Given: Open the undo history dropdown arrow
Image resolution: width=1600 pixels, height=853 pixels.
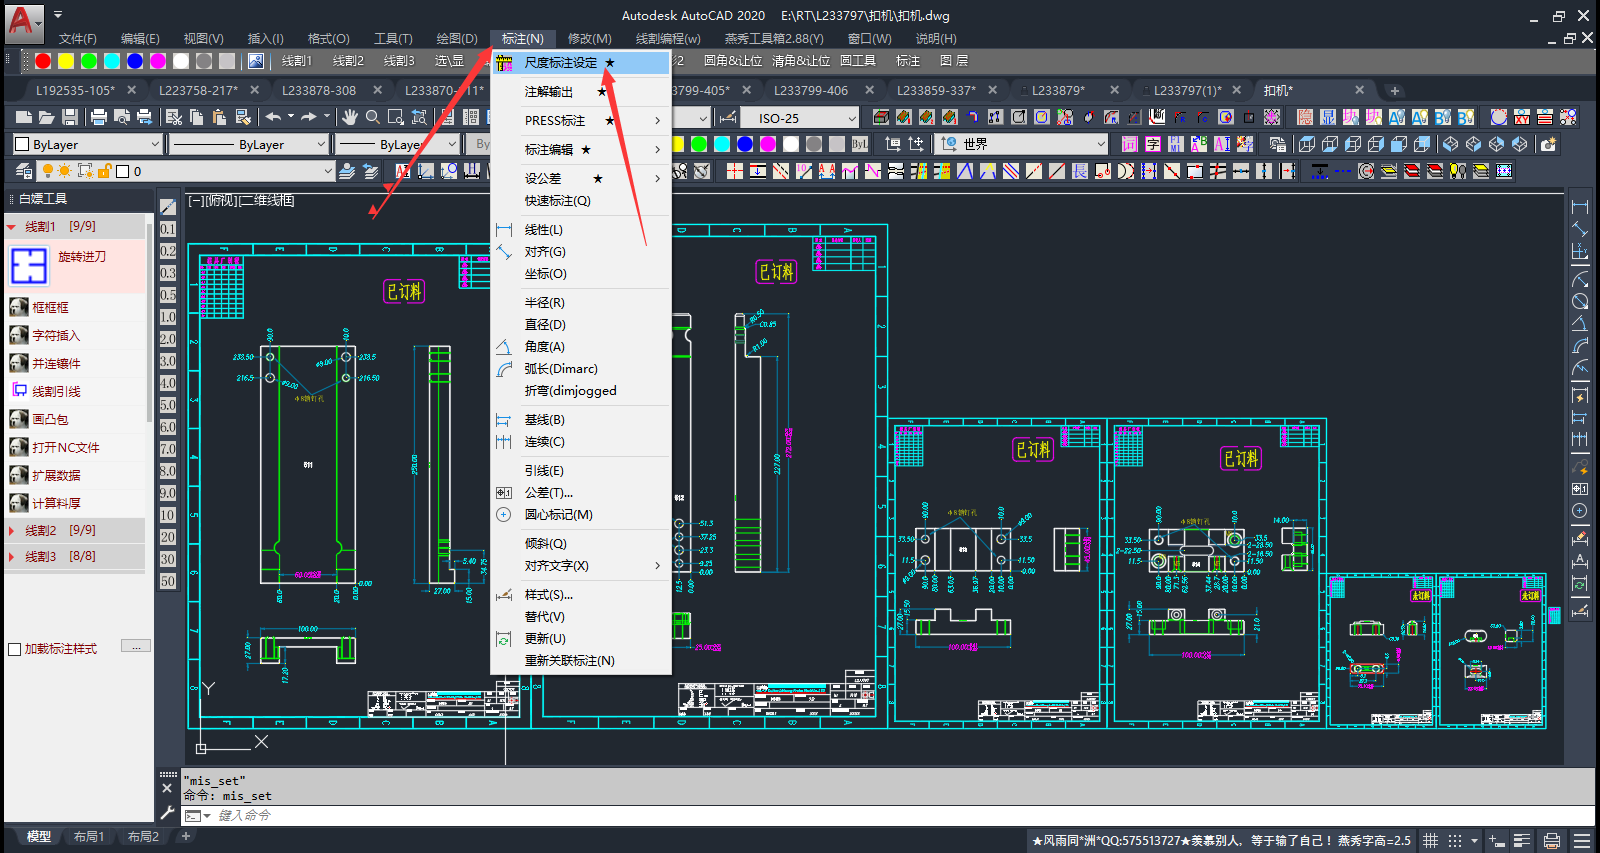Looking at the screenshot, I should pos(291,117).
